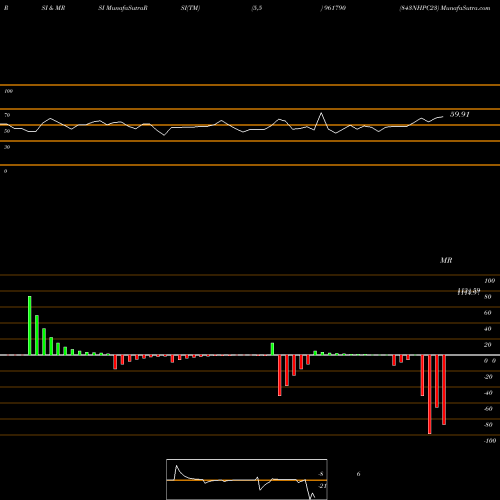Click the MR axis label 40
This screenshot has height=500, width=500.
click(488, 329)
